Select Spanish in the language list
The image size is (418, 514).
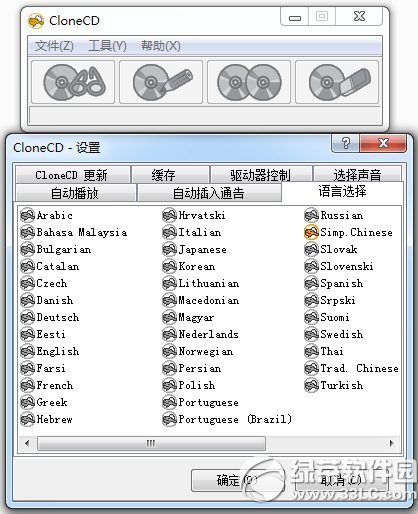point(342,283)
